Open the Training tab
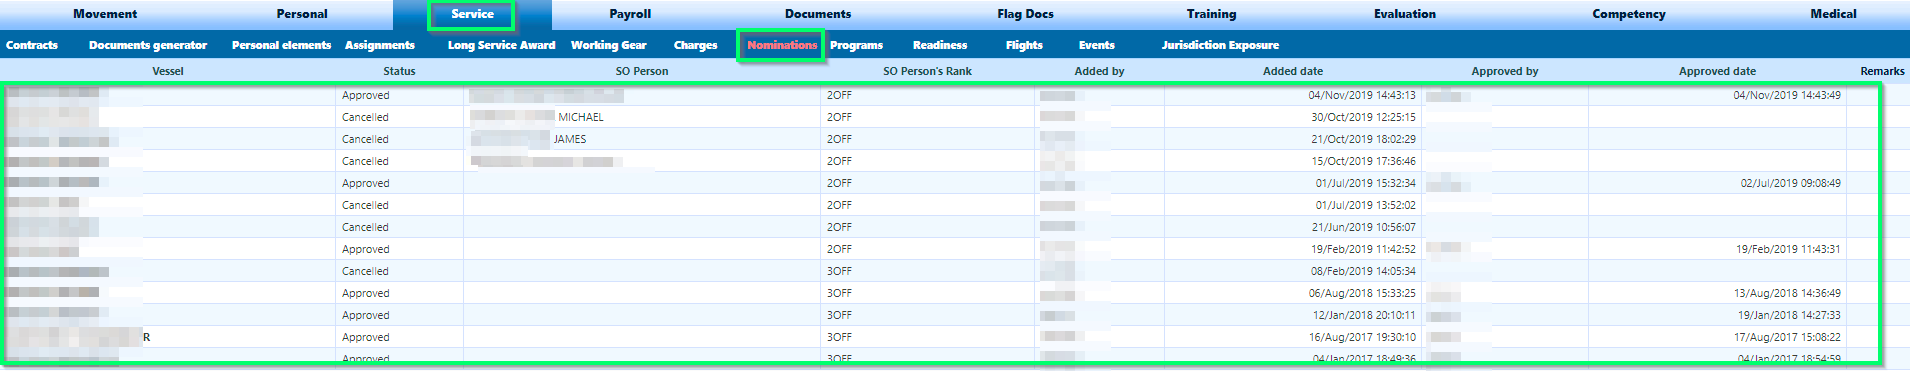Viewport: 1910px width, 371px height. (1211, 14)
